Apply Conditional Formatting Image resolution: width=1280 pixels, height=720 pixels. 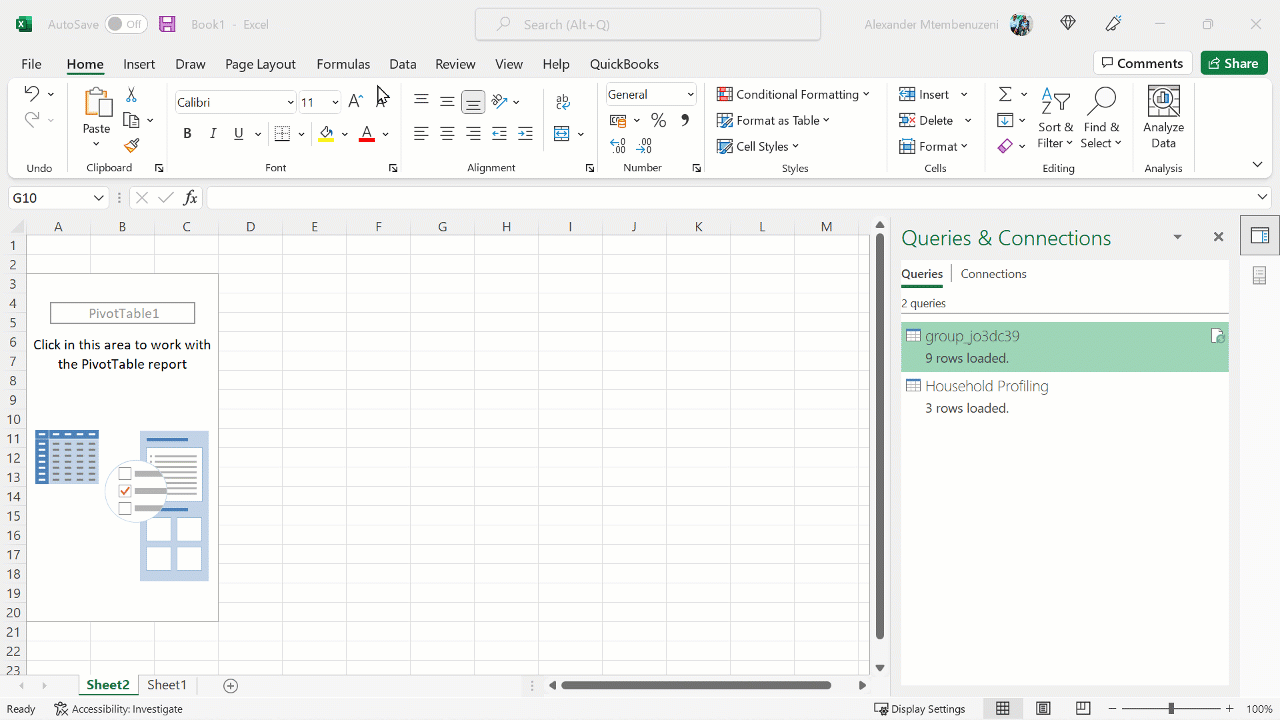pyautogui.click(x=793, y=94)
